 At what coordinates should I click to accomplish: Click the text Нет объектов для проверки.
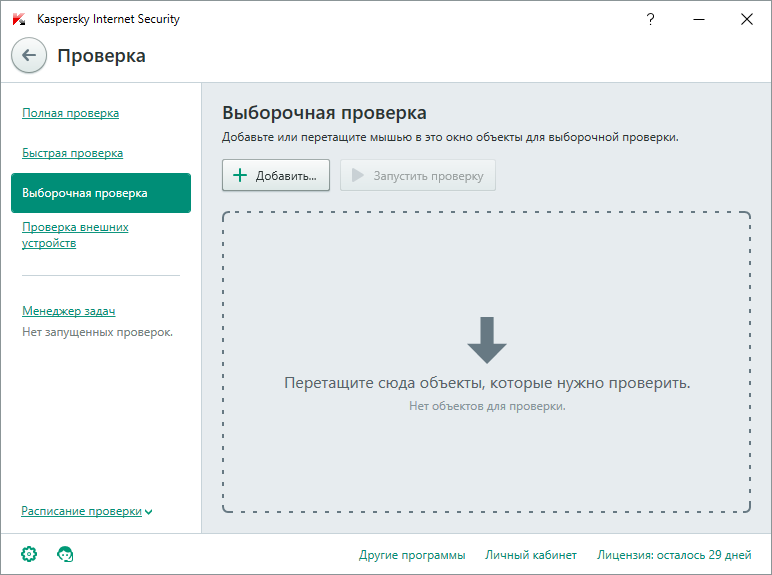pyautogui.click(x=487, y=406)
